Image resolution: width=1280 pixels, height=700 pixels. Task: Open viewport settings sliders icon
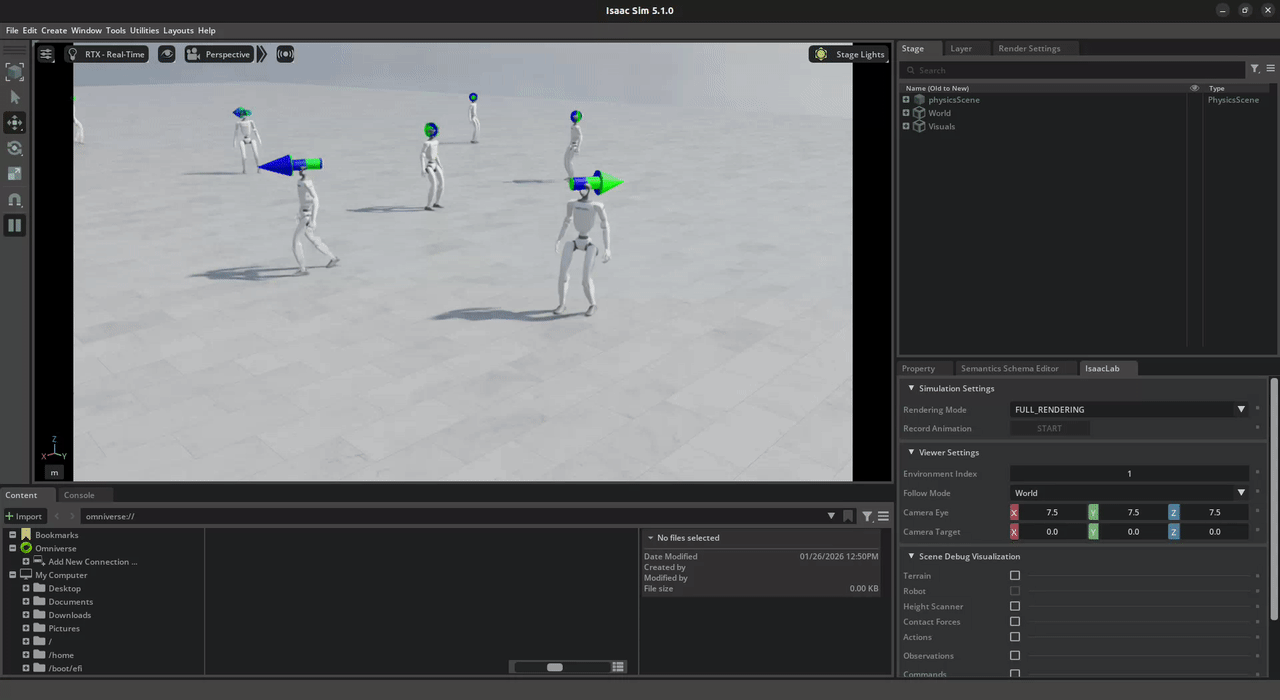point(47,54)
